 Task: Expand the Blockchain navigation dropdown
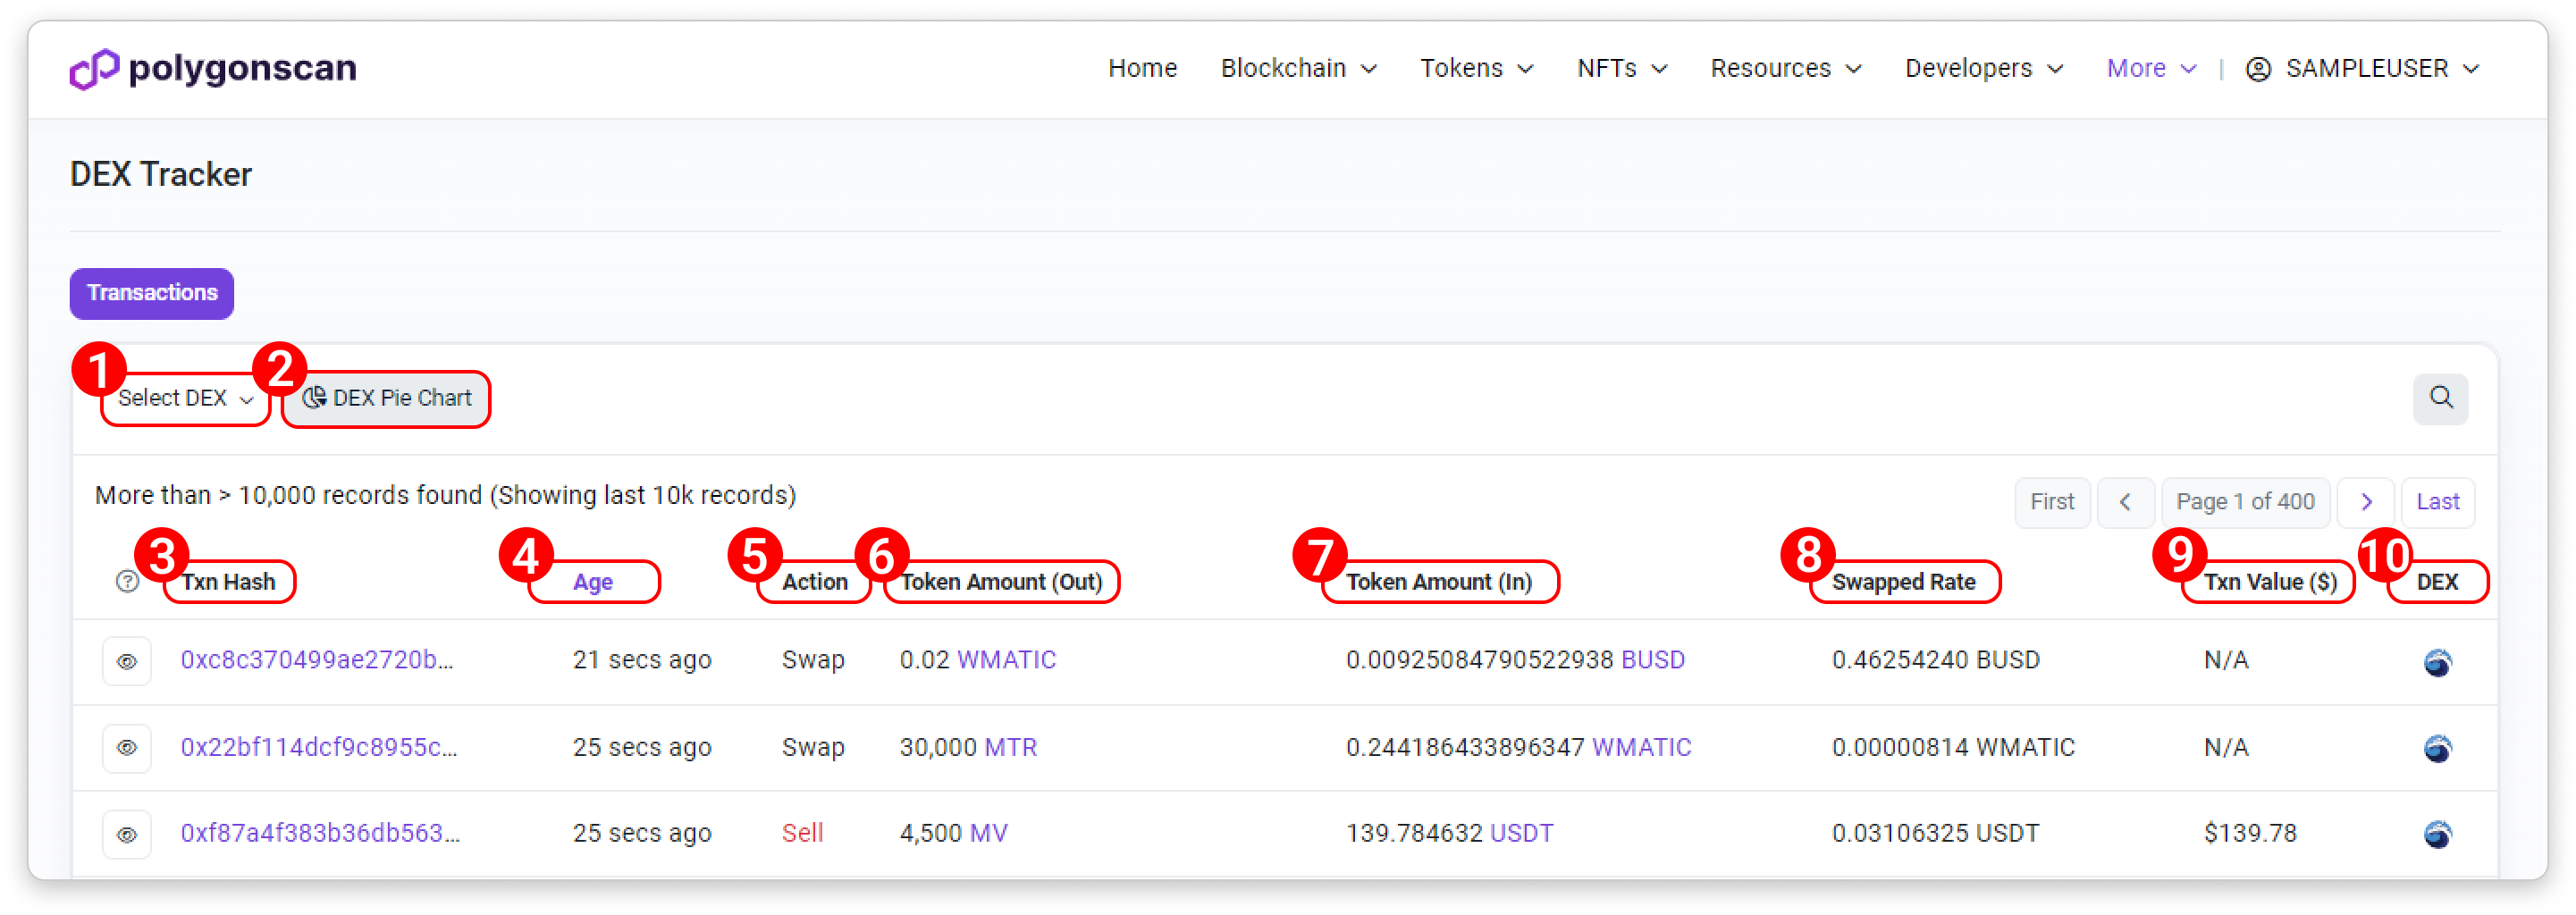point(1298,69)
